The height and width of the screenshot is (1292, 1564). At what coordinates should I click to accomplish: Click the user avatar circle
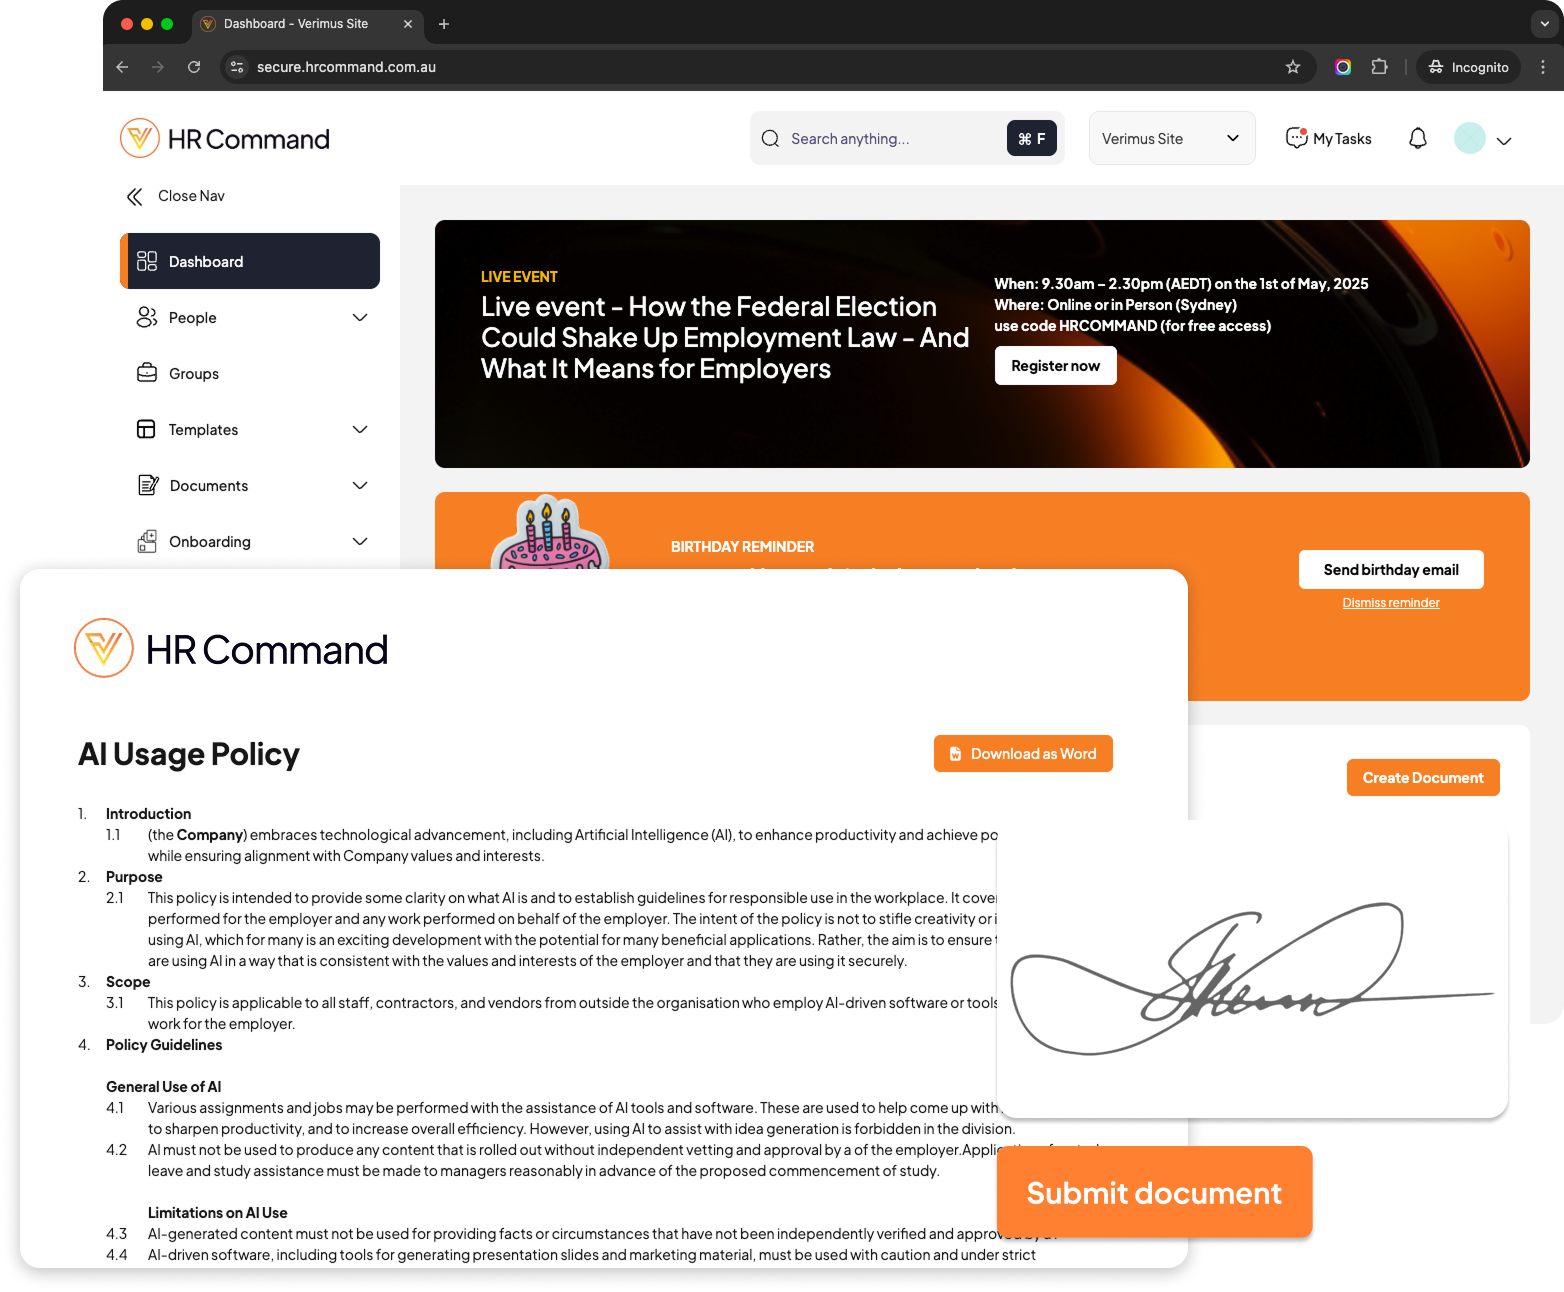pos(1469,138)
